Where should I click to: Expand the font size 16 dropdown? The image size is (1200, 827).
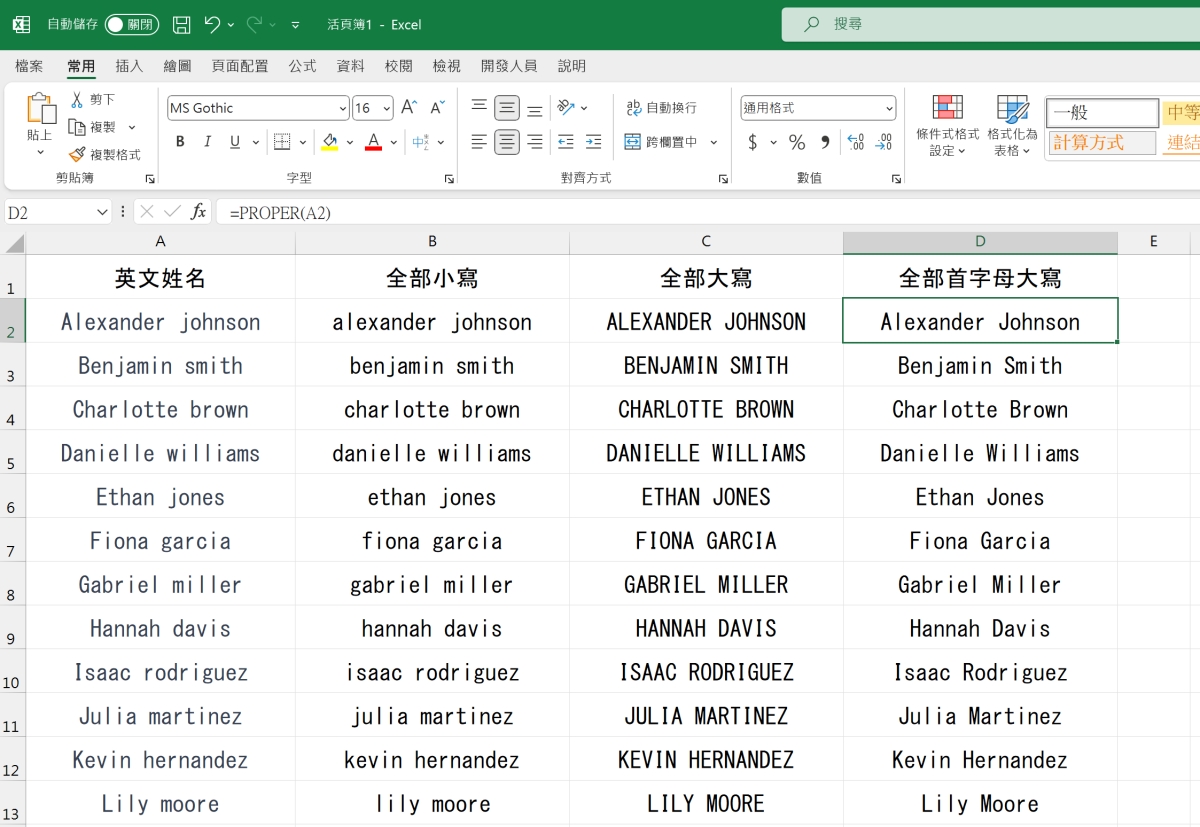pos(386,108)
